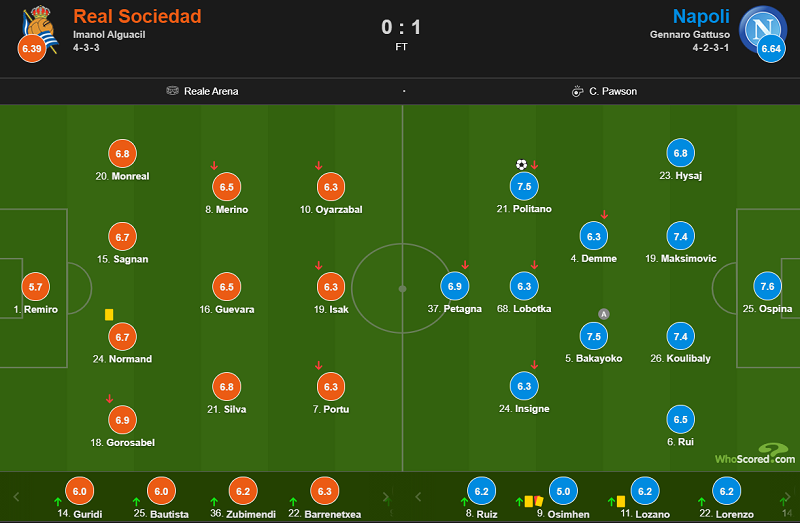
Task: Open the Napoli team name link
Action: (701, 16)
